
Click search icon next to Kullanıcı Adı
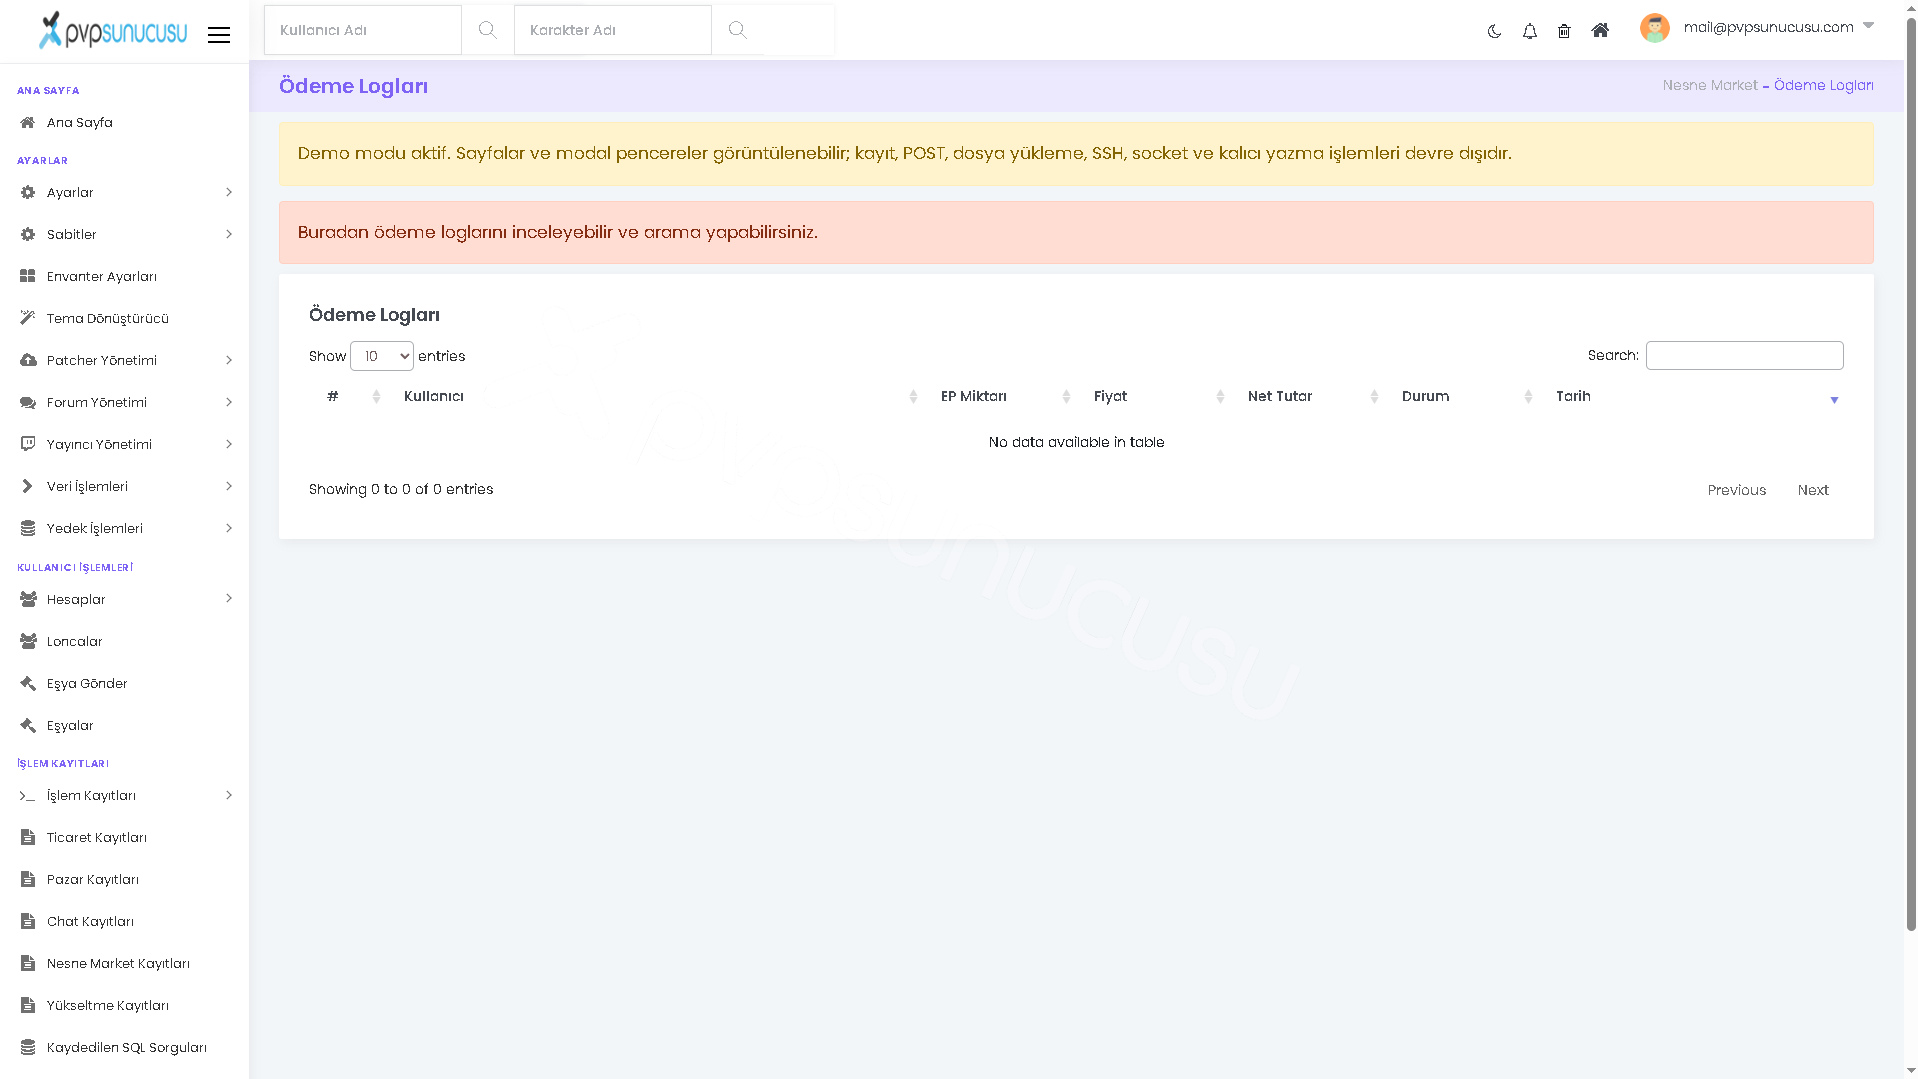(487, 30)
